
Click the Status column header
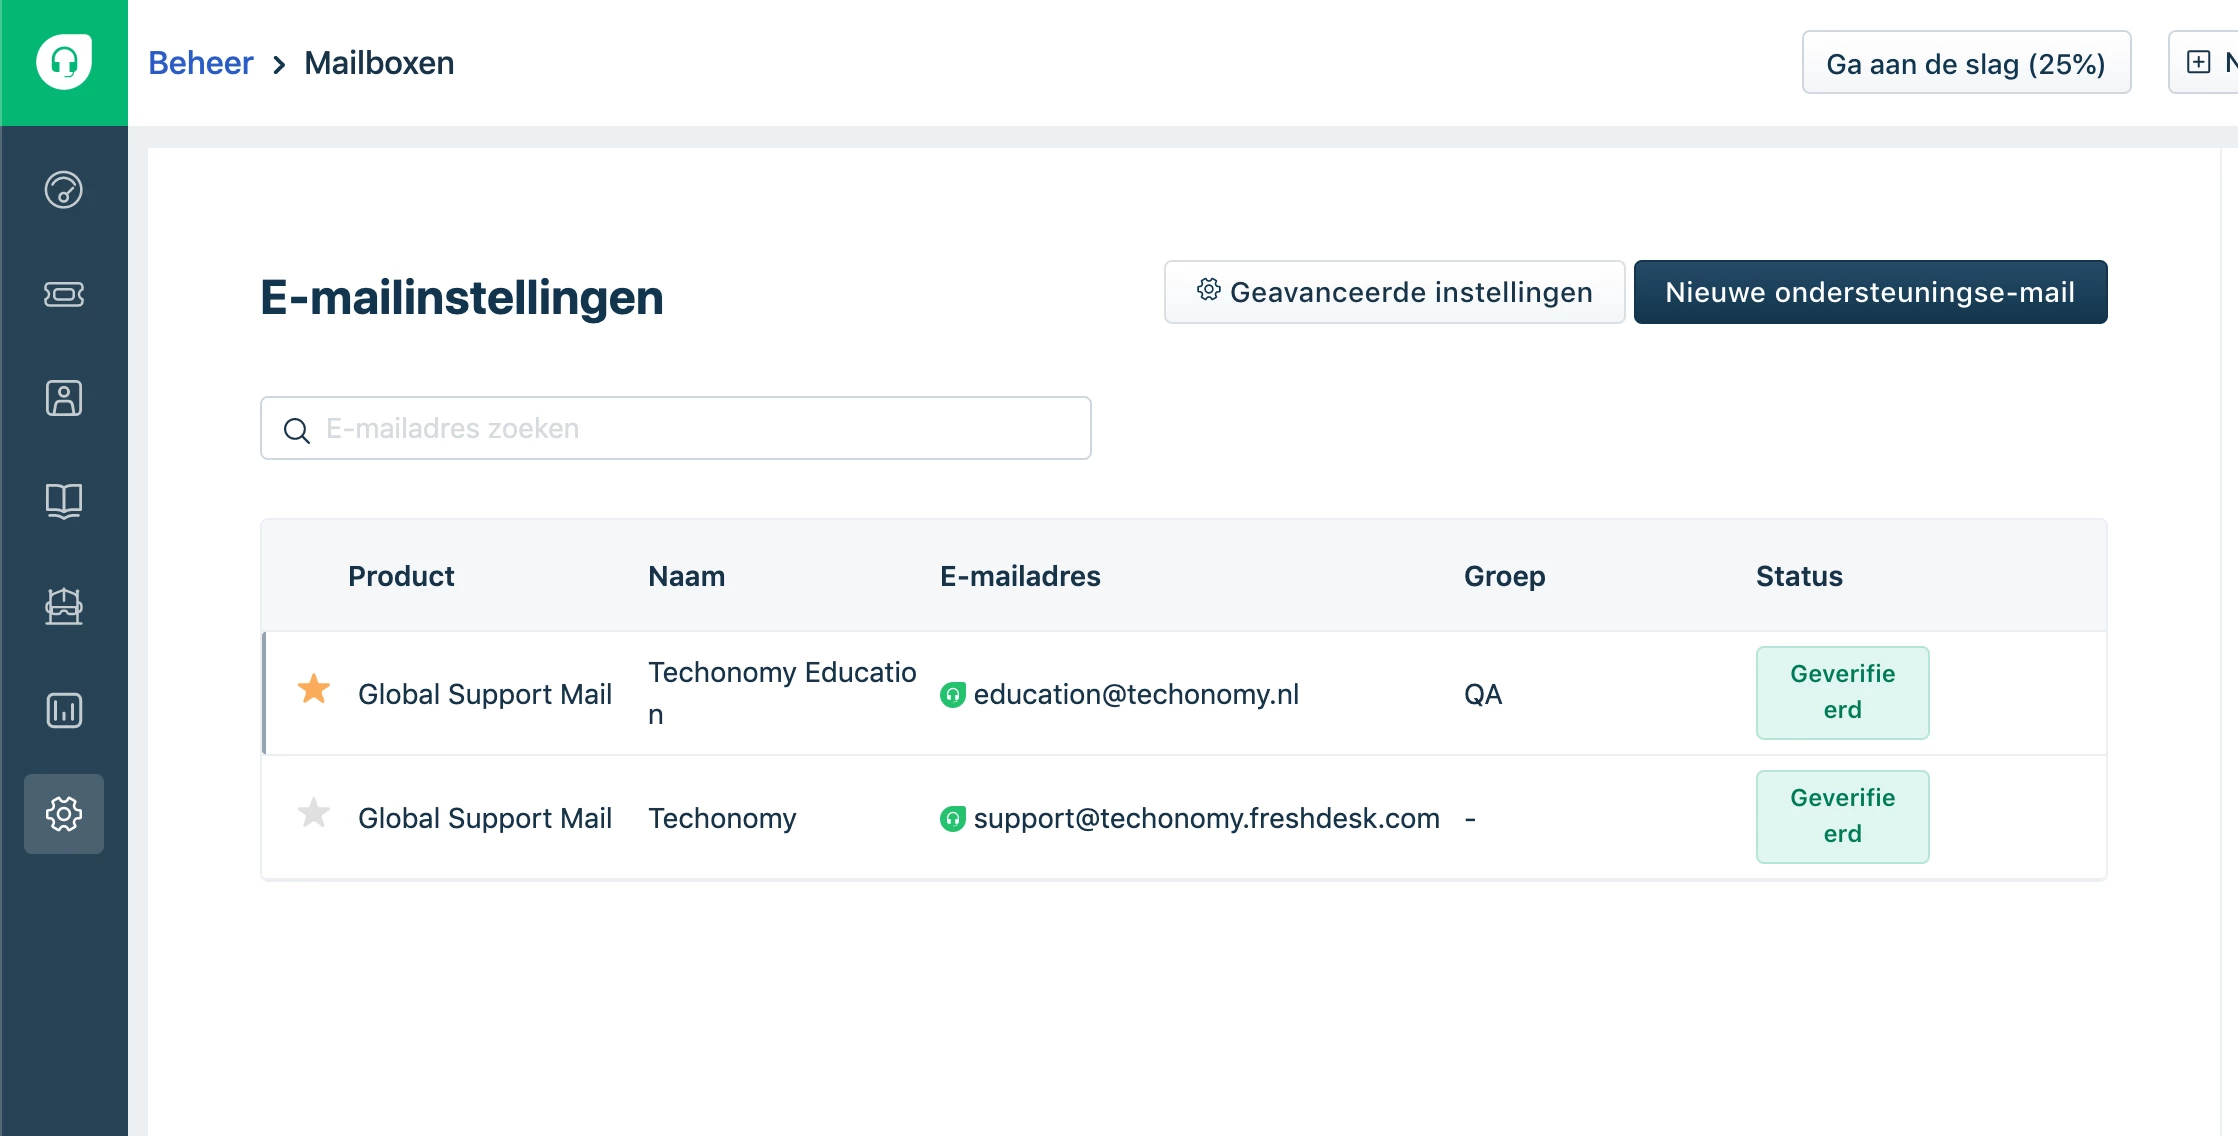pyautogui.click(x=1799, y=576)
